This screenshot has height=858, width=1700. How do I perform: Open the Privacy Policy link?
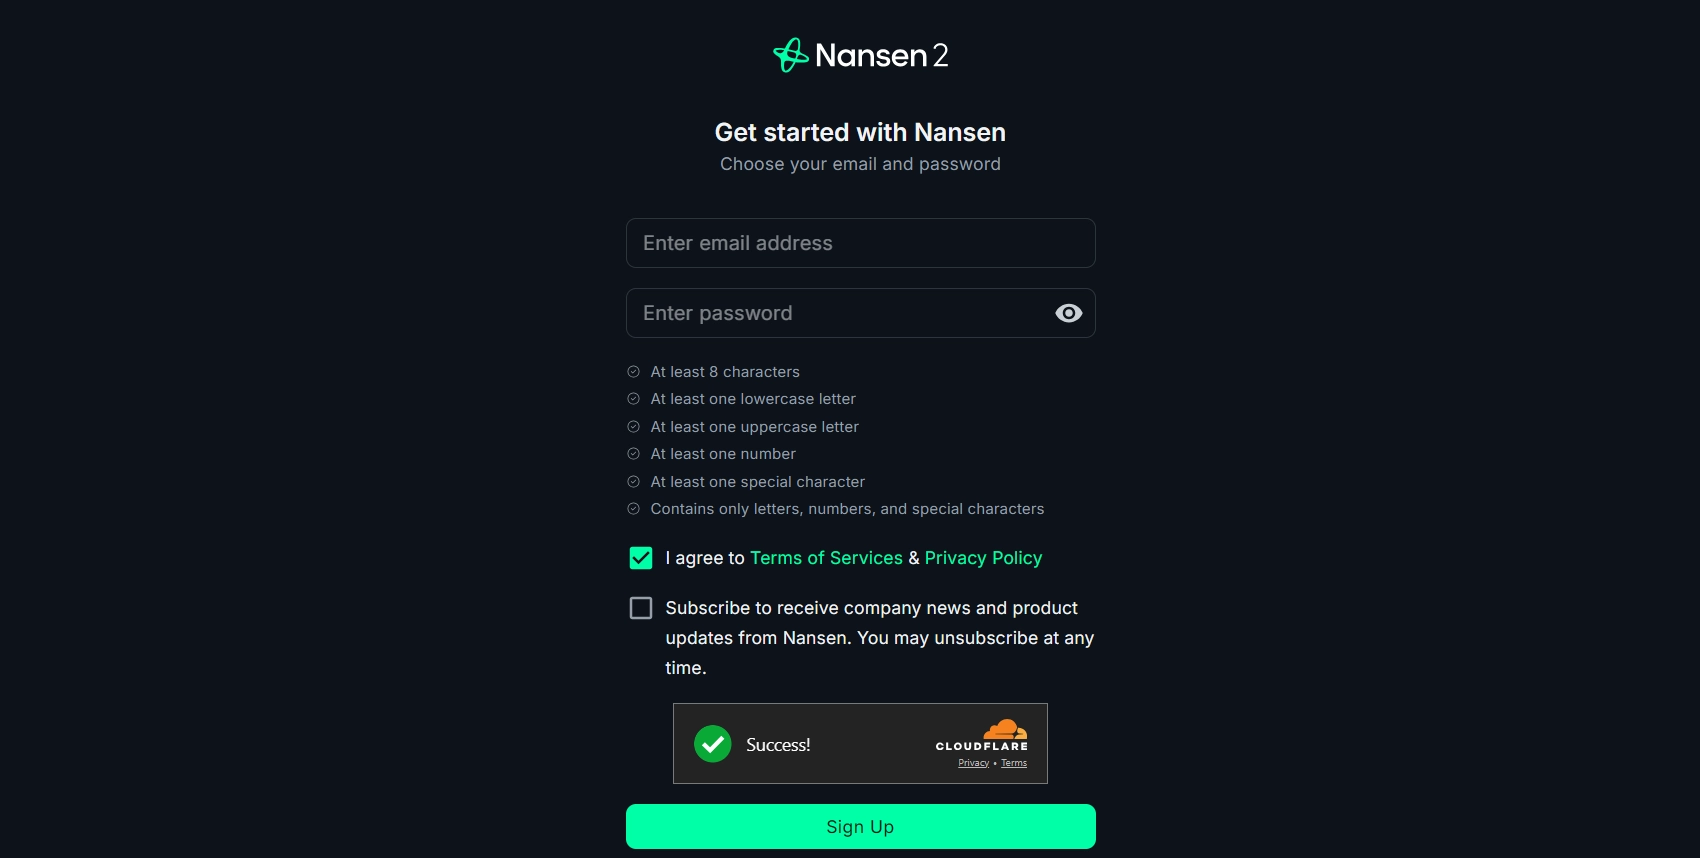(x=983, y=558)
